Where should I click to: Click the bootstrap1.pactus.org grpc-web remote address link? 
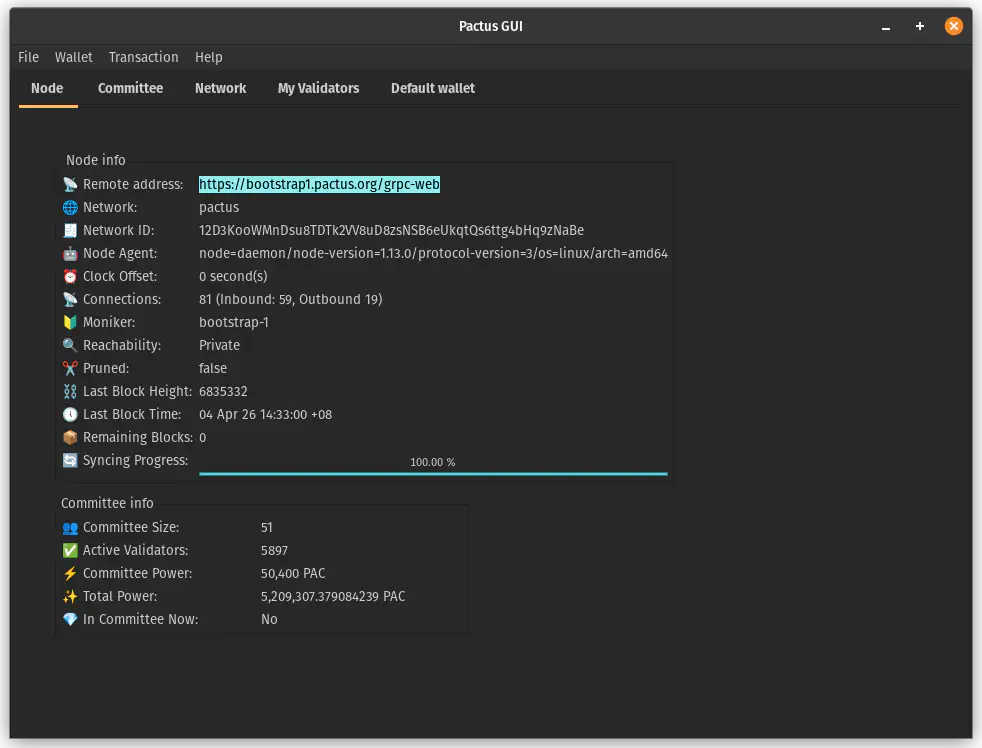tap(319, 184)
